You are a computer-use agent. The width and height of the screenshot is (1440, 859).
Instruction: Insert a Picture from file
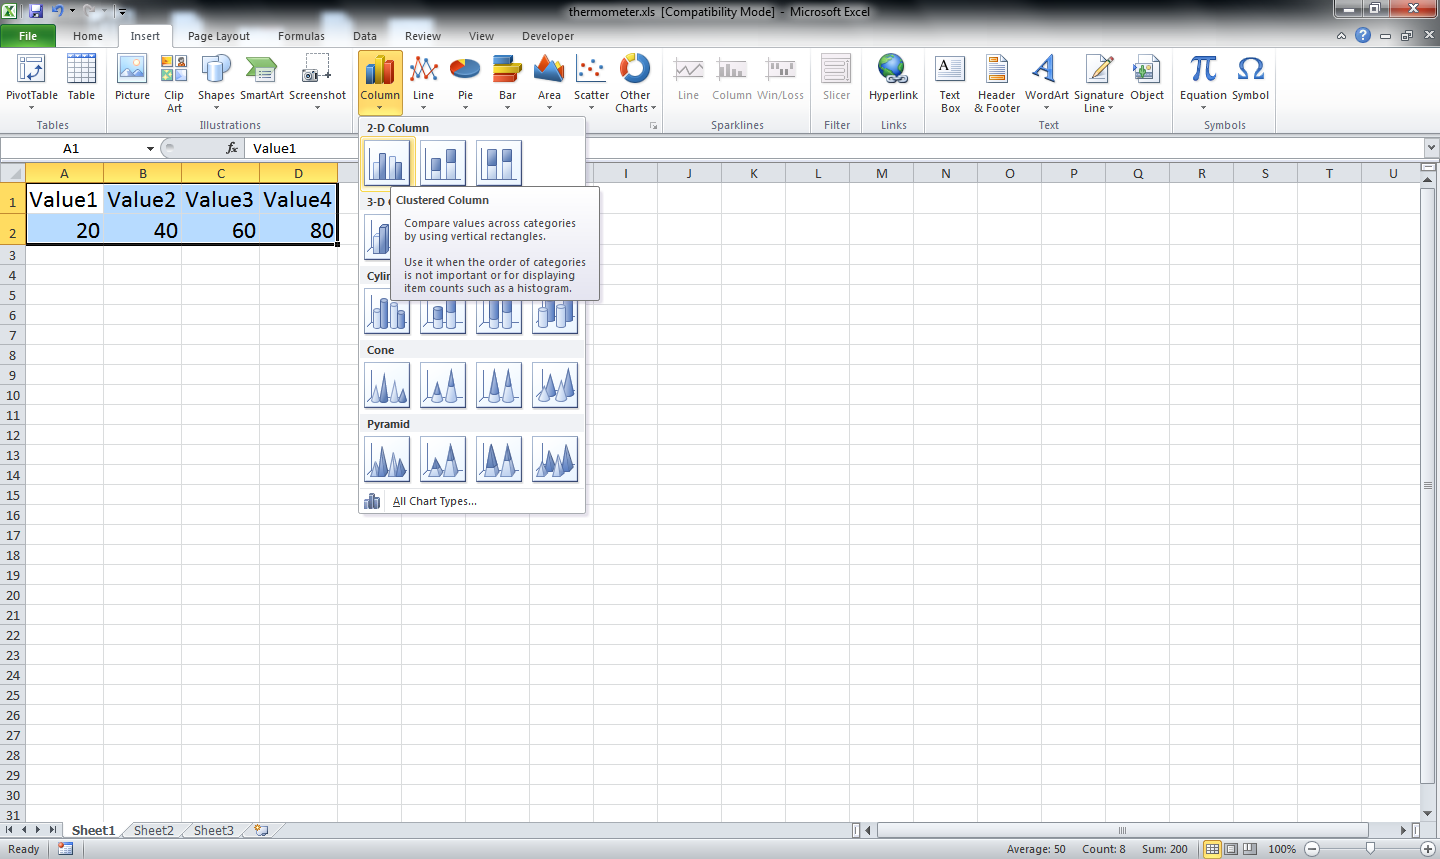[x=132, y=78]
